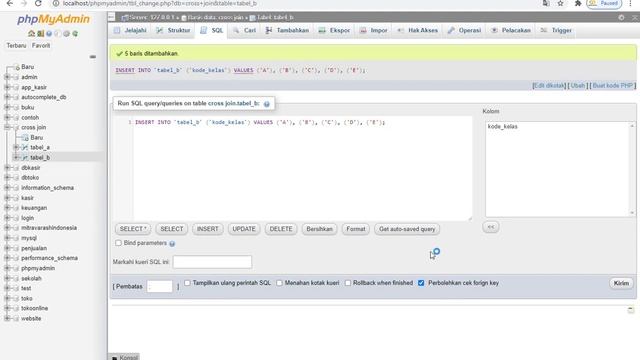Check Menahan kotak kueri option

tap(279, 282)
